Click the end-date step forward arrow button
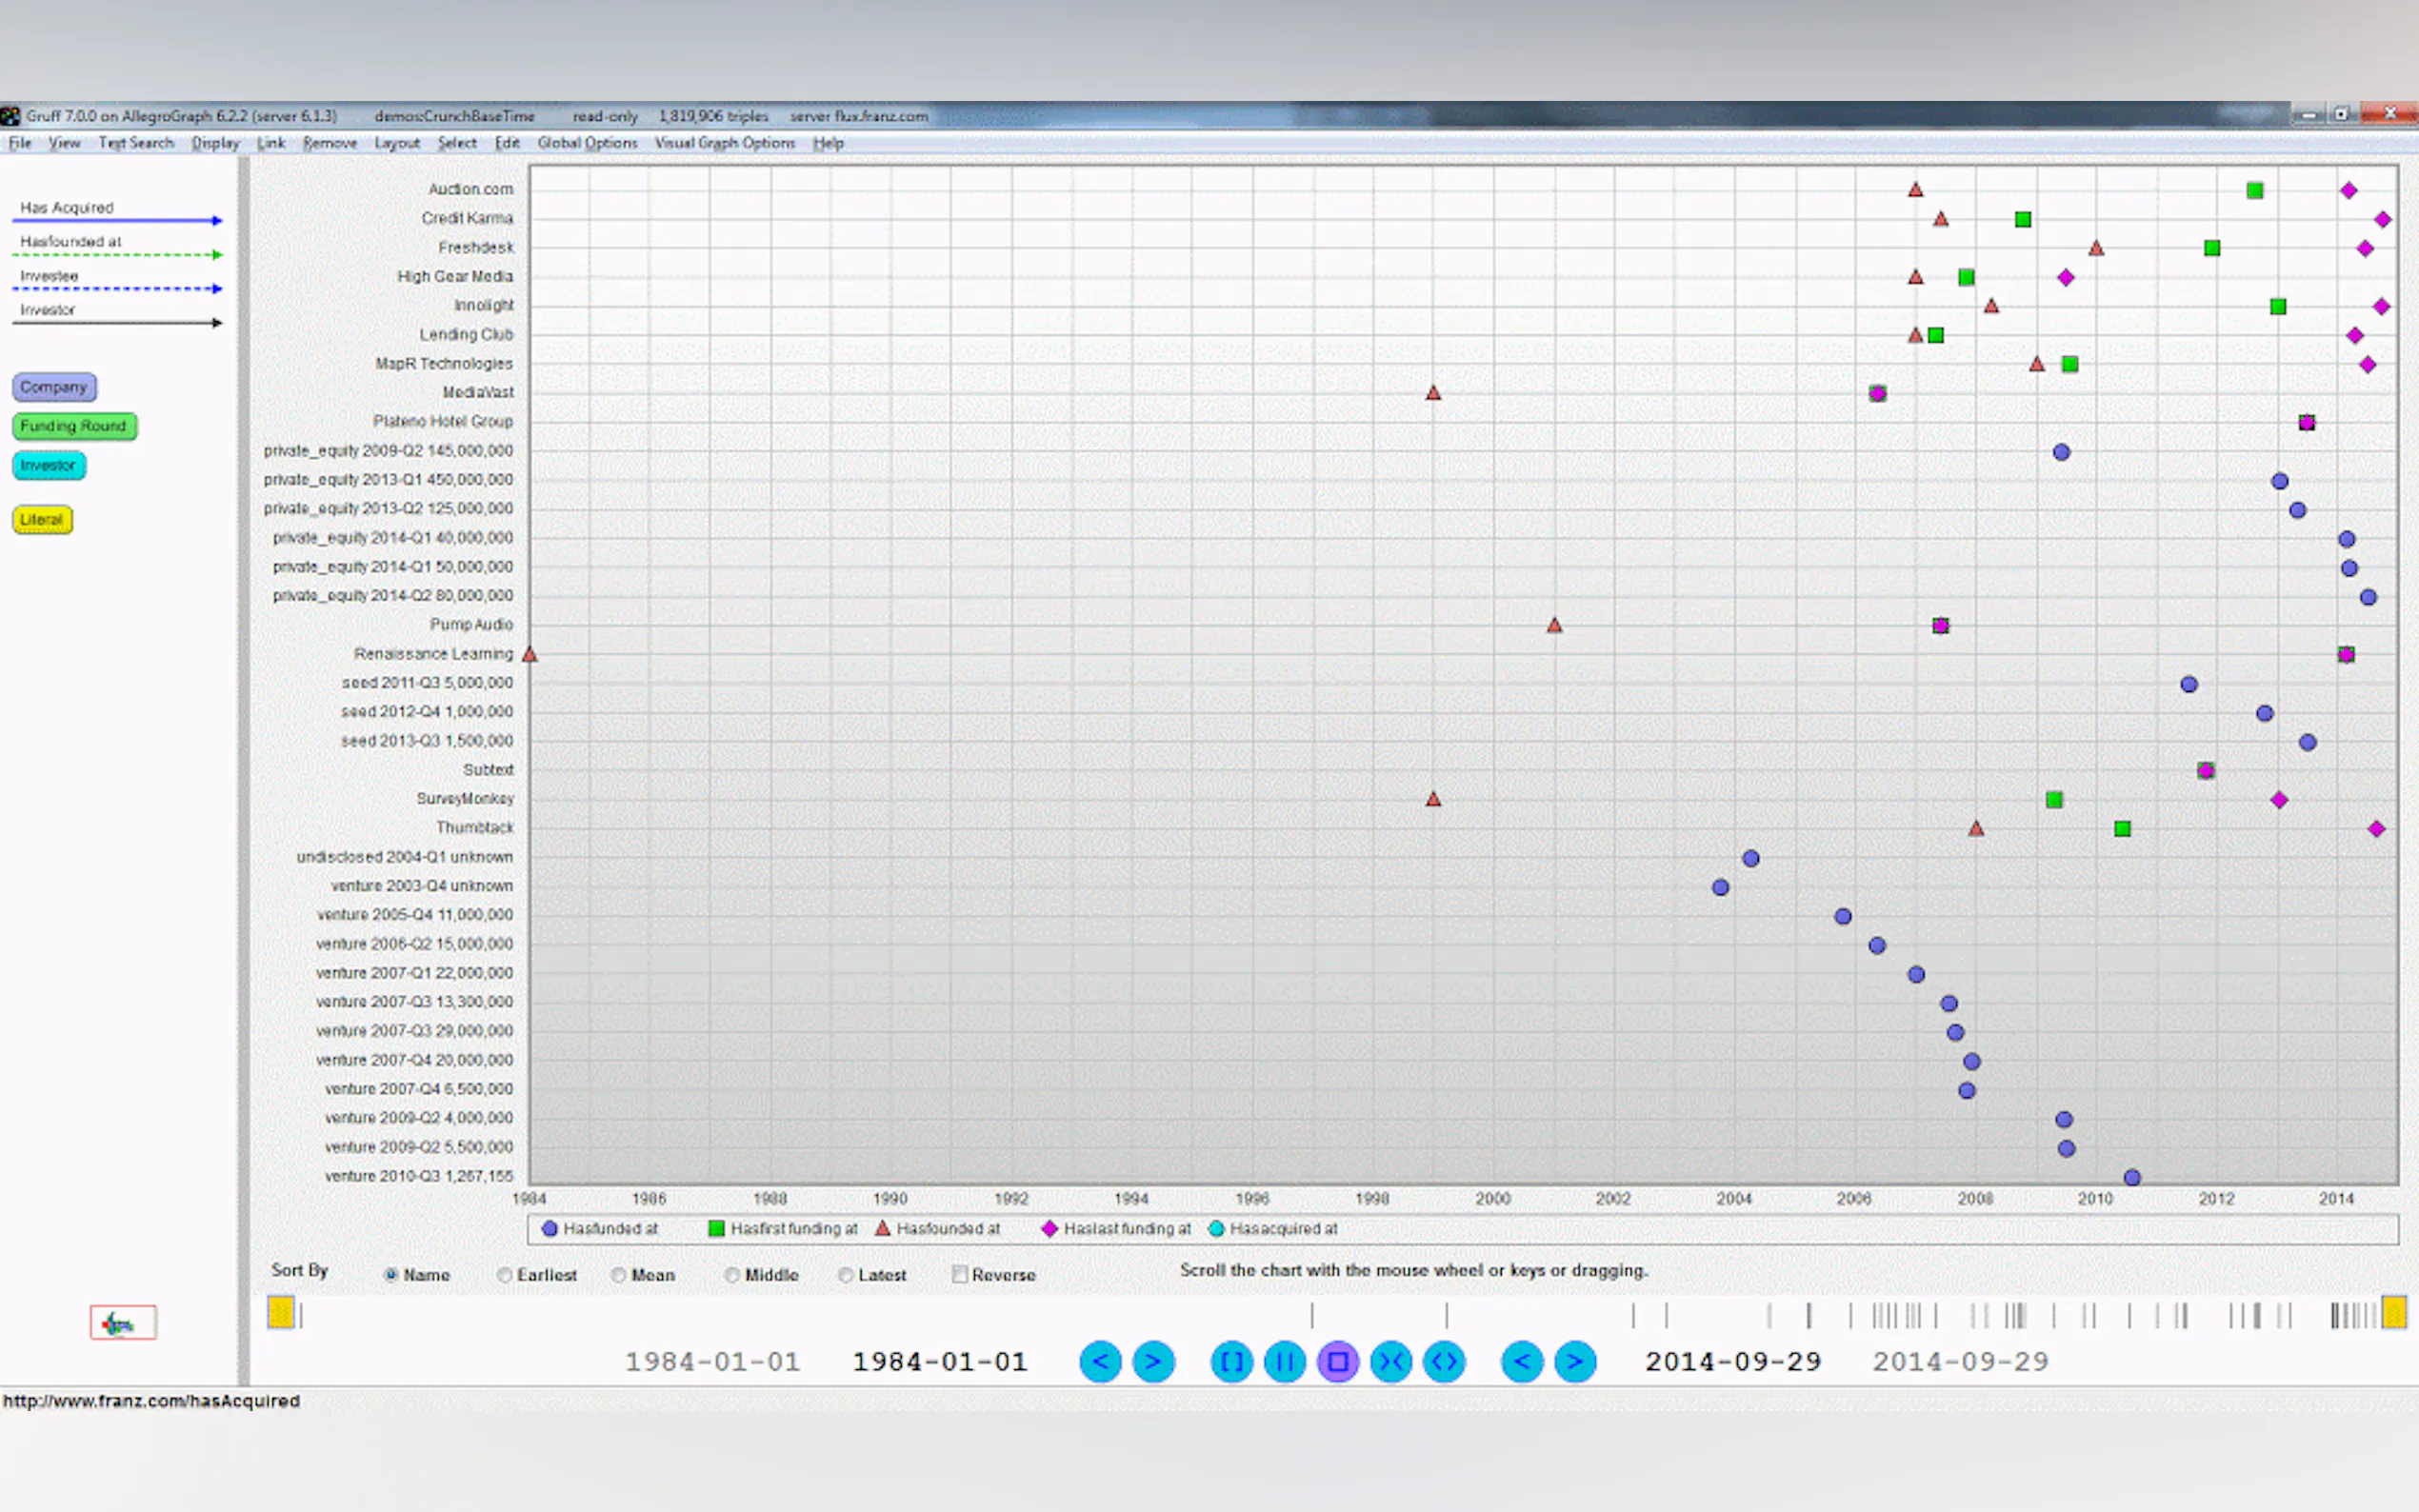This screenshot has width=2419, height=1512. click(1575, 1361)
